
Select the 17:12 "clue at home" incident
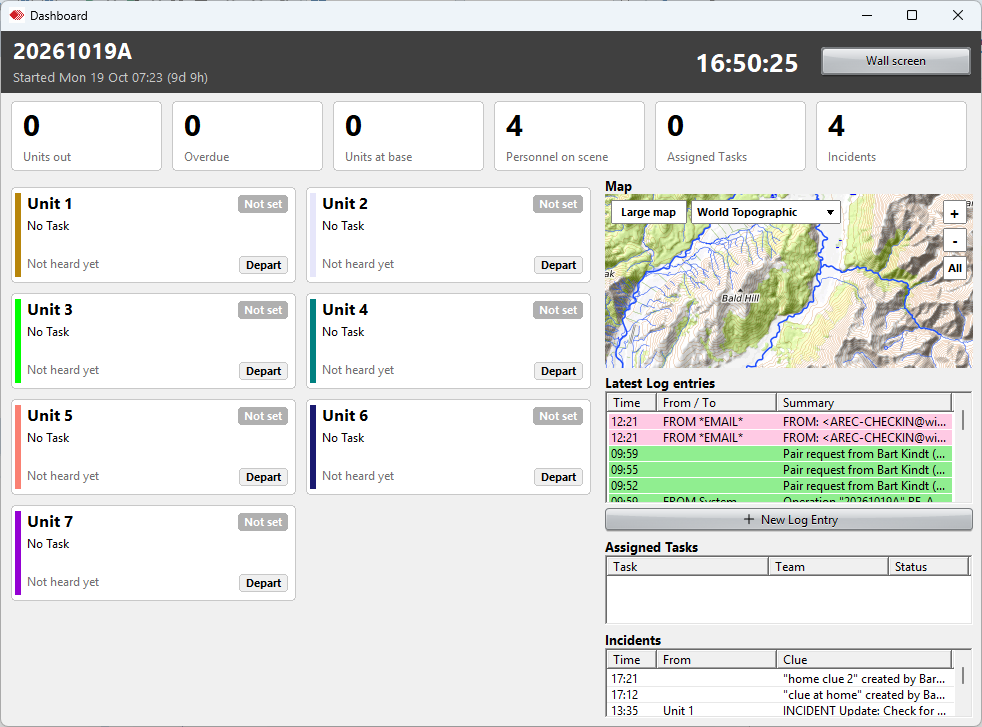(780, 695)
